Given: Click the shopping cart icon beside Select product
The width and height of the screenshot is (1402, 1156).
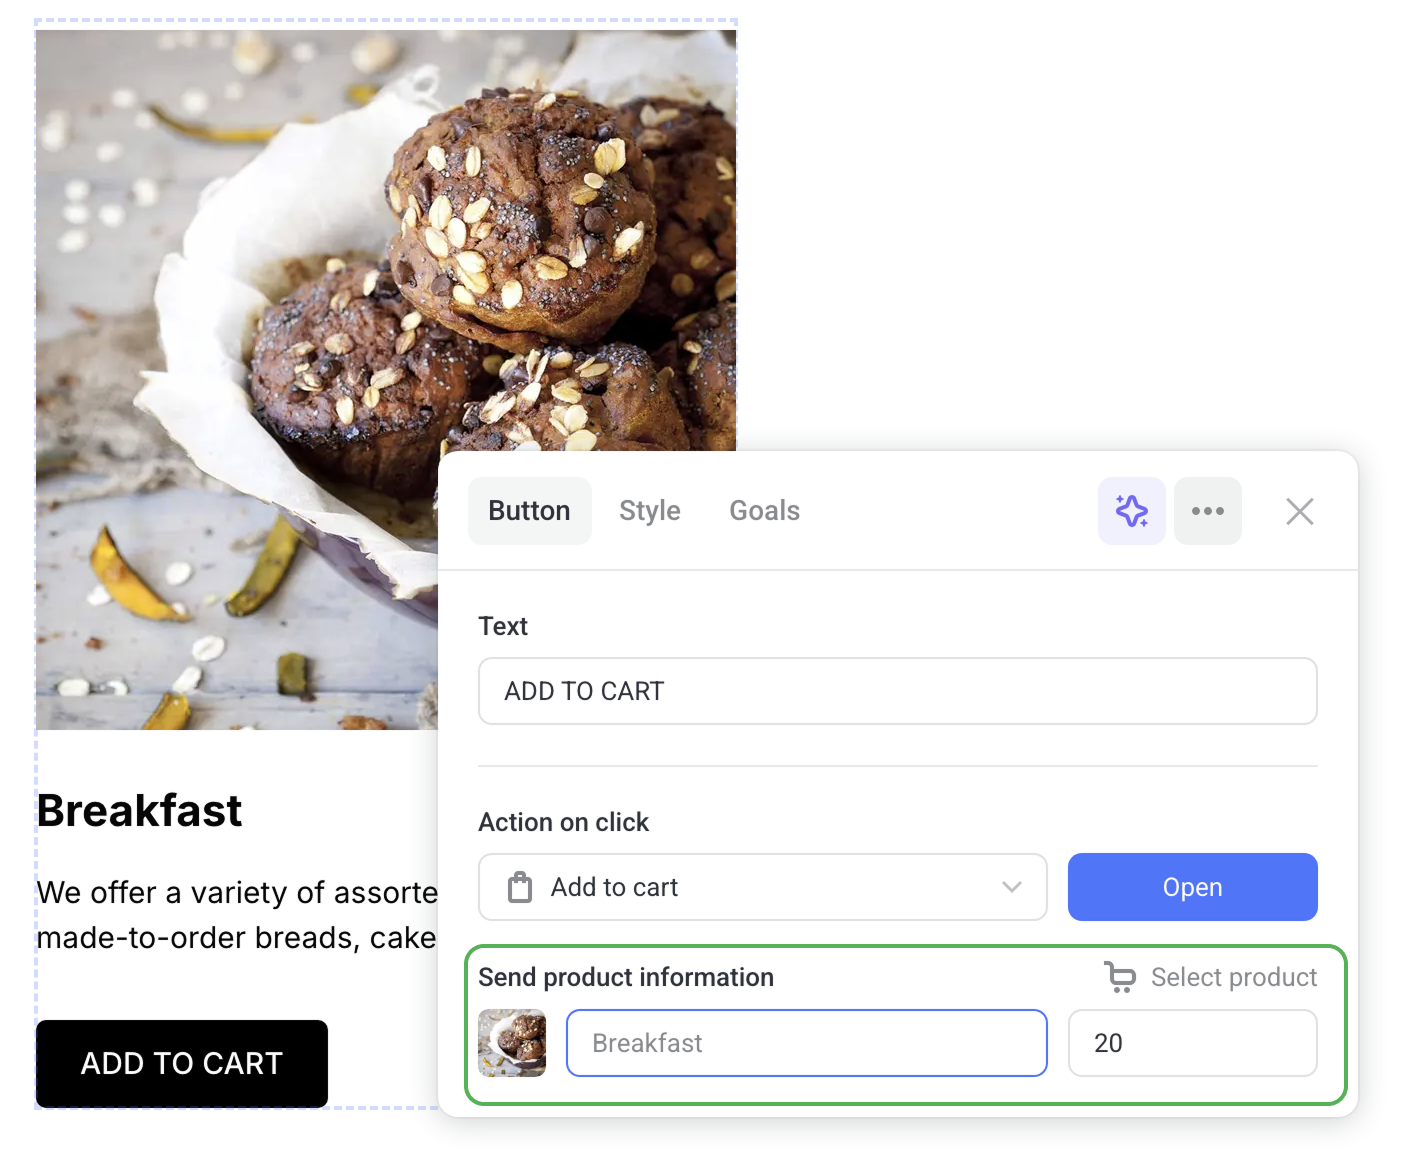Looking at the screenshot, I should tap(1120, 977).
